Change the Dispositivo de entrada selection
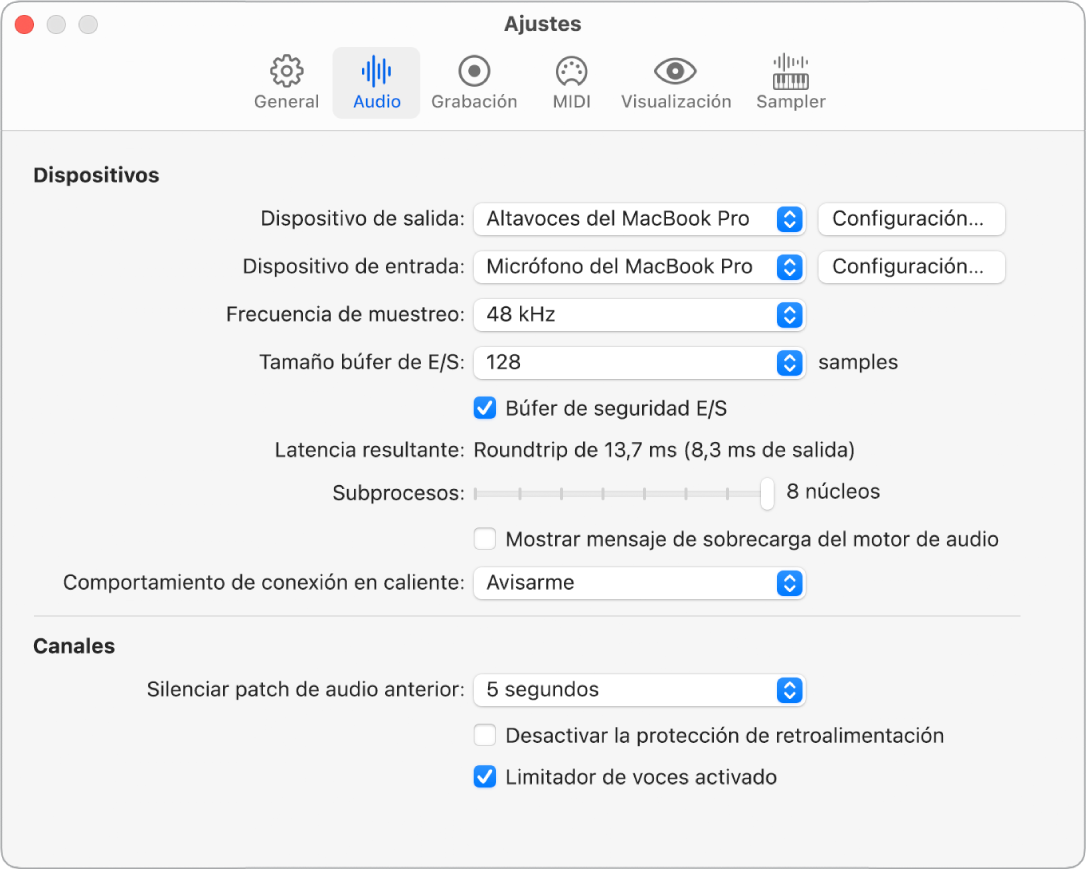 tap(639, 267)
